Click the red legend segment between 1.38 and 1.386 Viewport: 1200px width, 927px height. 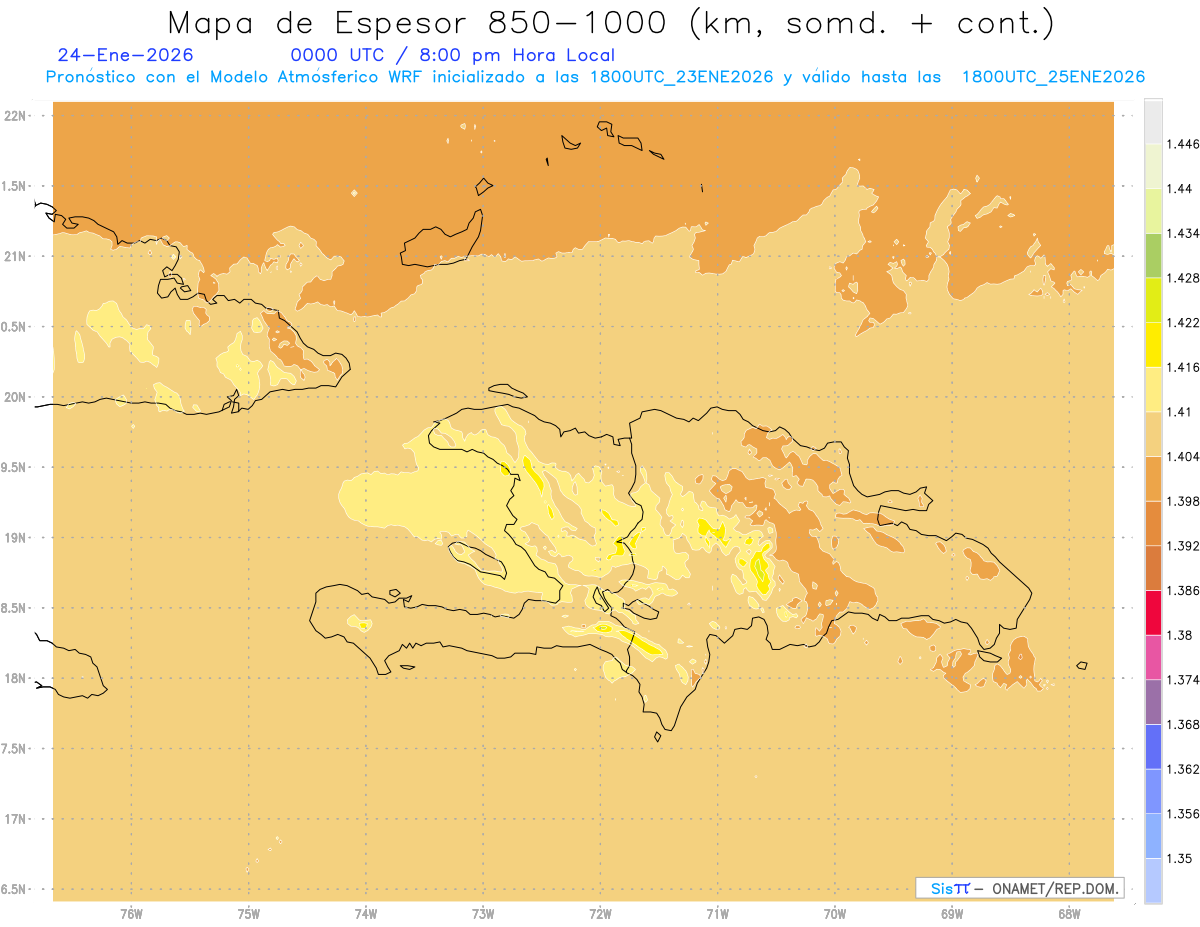[x=1153, y=612]
